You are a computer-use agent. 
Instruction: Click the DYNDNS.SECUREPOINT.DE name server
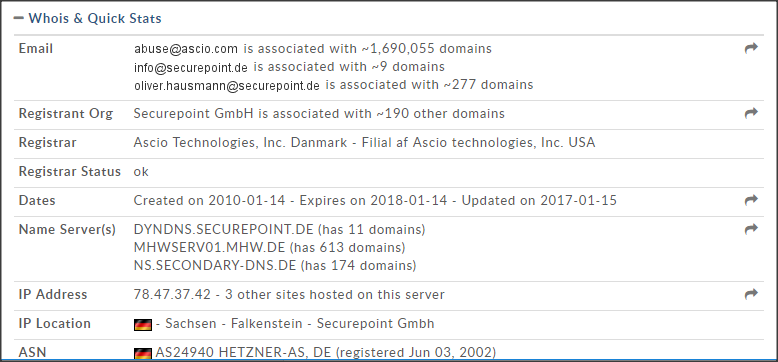(x=223, y=230)
